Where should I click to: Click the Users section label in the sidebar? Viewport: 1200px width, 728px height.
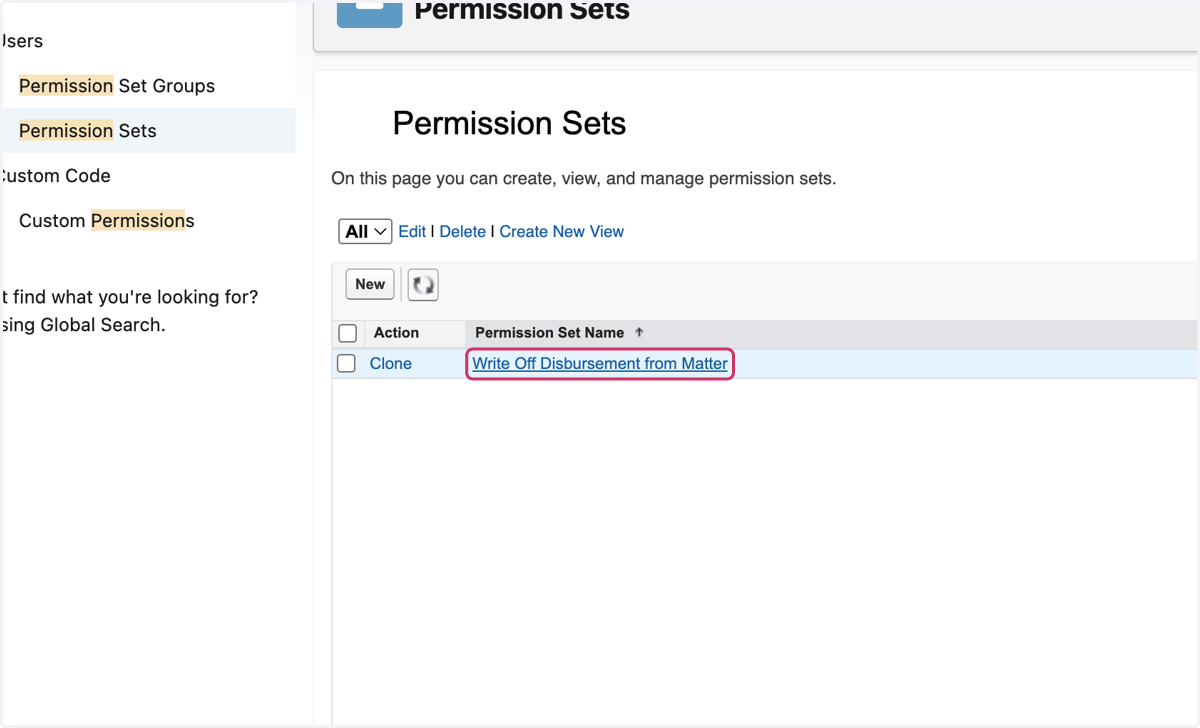click(21, 41)
